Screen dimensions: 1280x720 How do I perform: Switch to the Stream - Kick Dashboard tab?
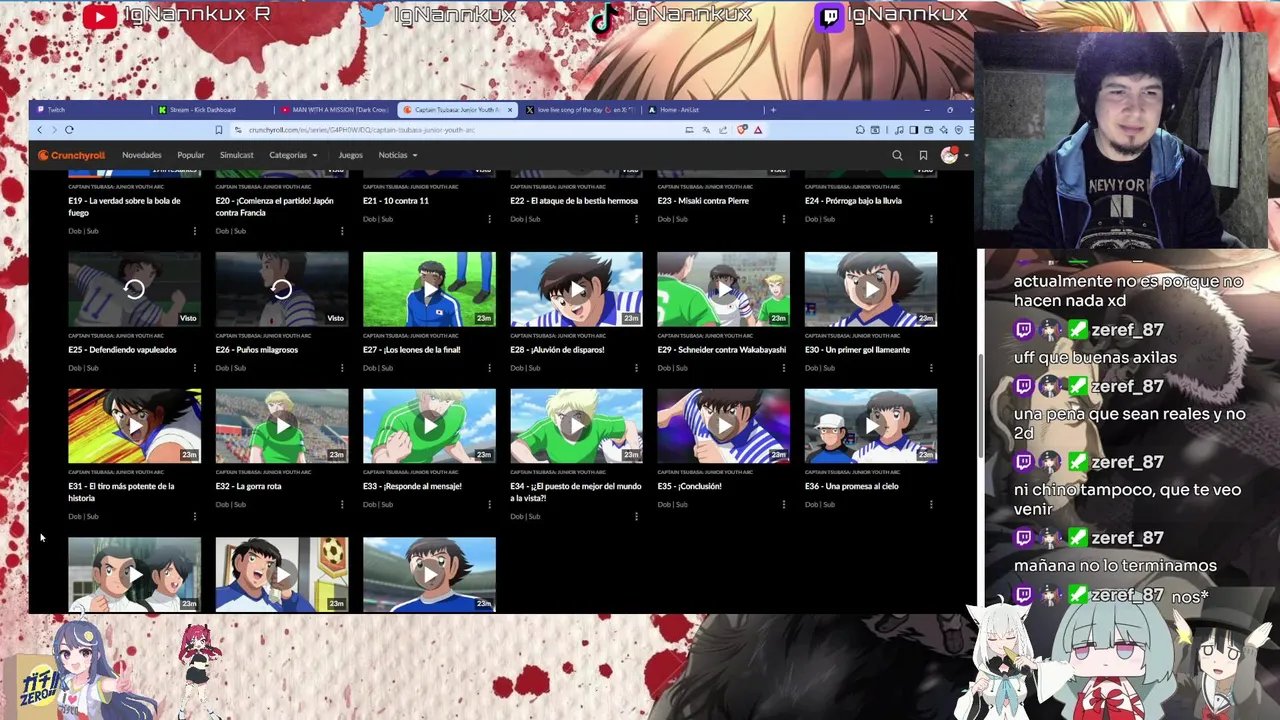210,110
